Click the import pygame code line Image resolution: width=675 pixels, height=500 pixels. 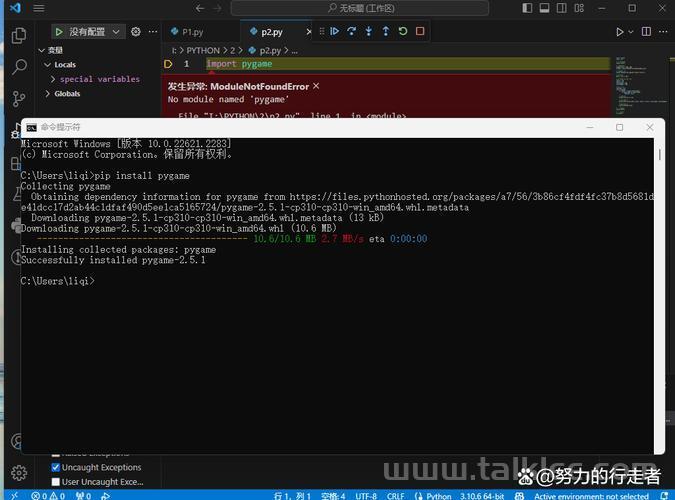[x=239, y=64]
